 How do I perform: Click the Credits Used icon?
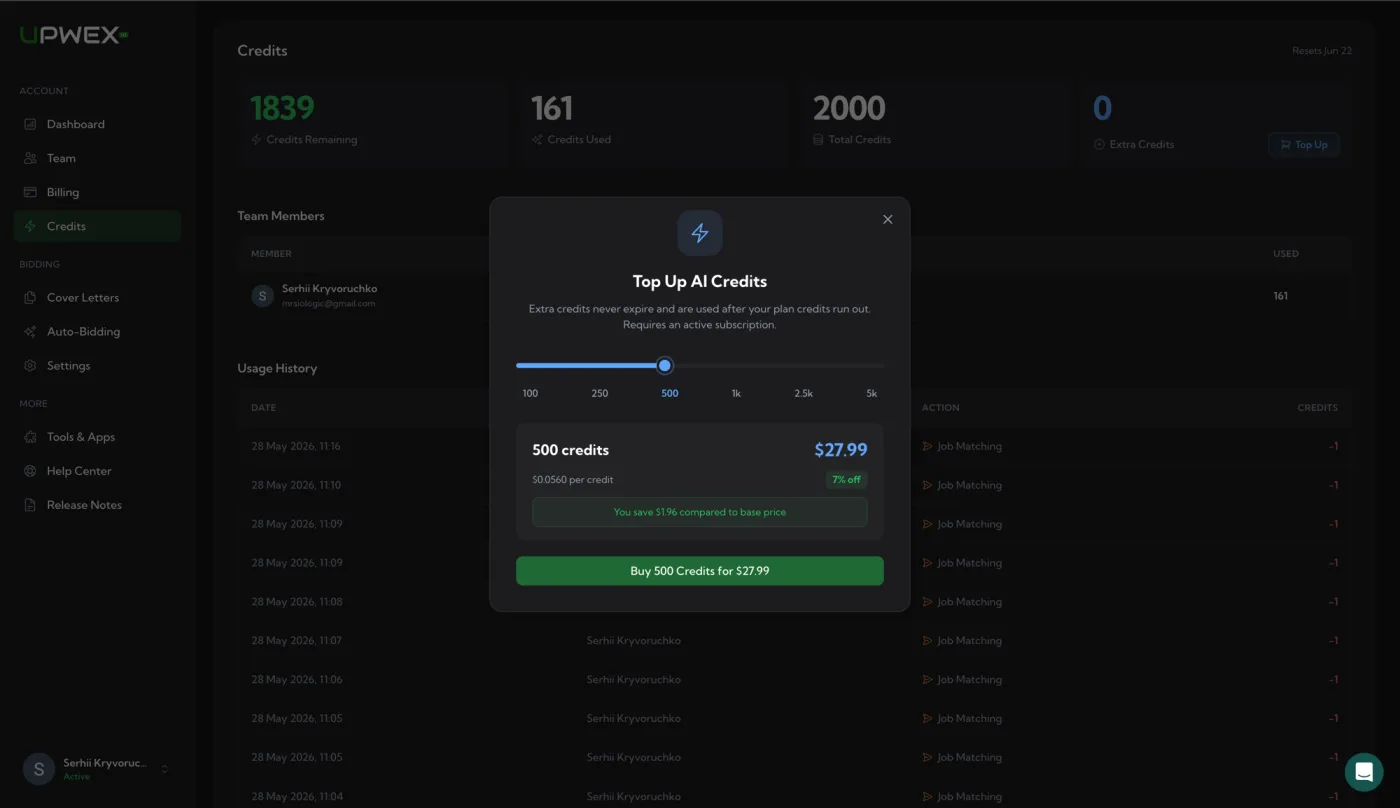[x=537, y=140]
